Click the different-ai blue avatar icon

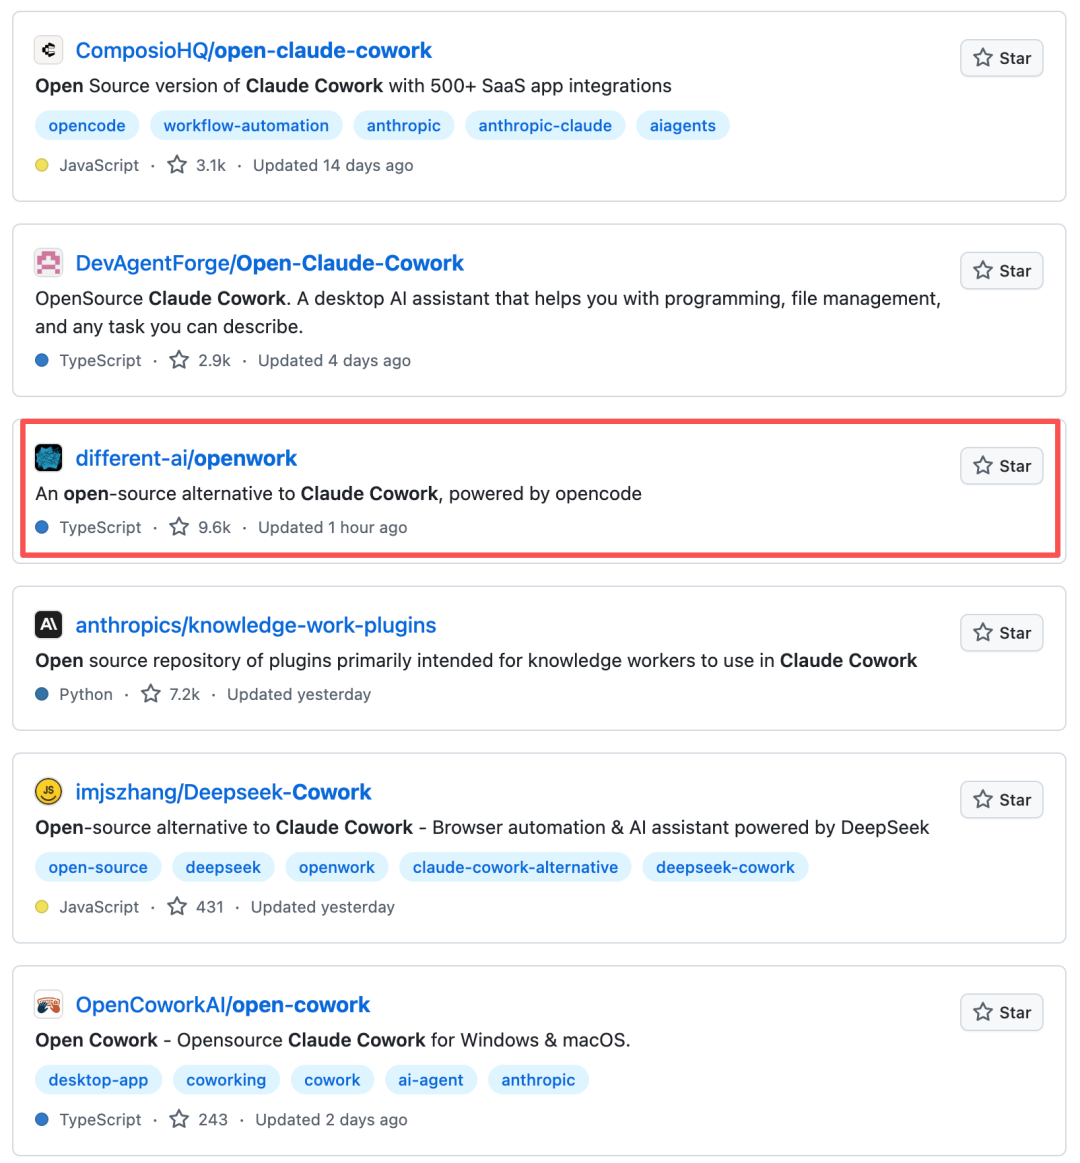(x=48, y=458)
